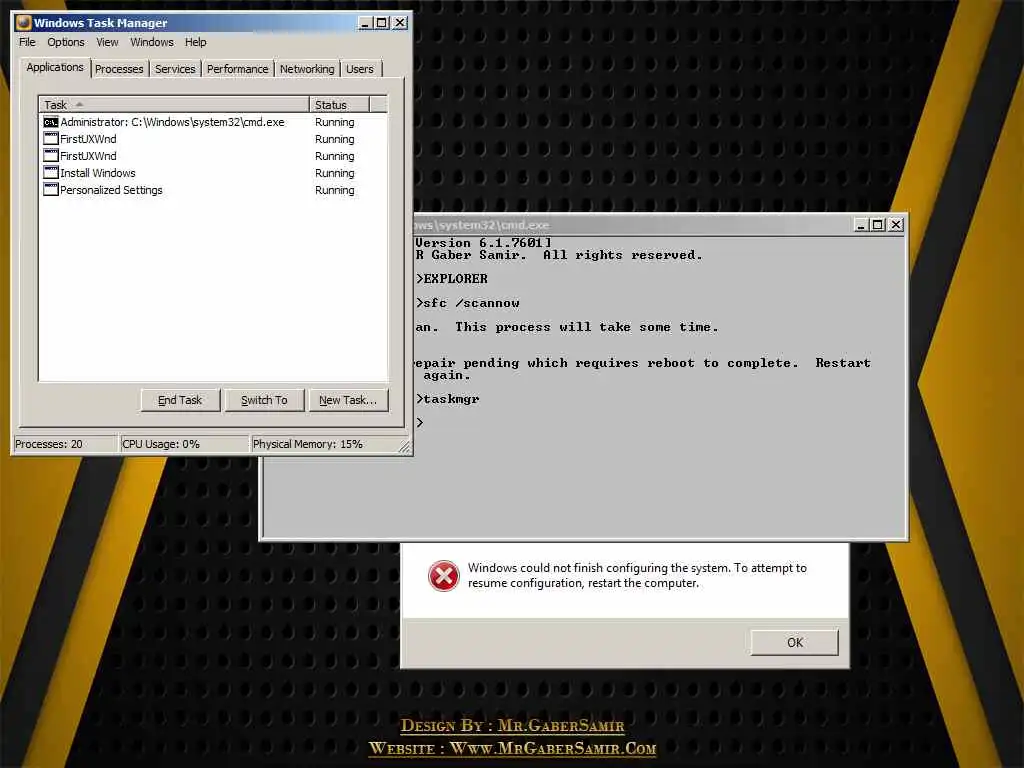The height and width of the screenshot is (768, 1024).
Task: Click the first FirstUXWnd task icon
Action: pyautogui.click(x=50, y=138)
